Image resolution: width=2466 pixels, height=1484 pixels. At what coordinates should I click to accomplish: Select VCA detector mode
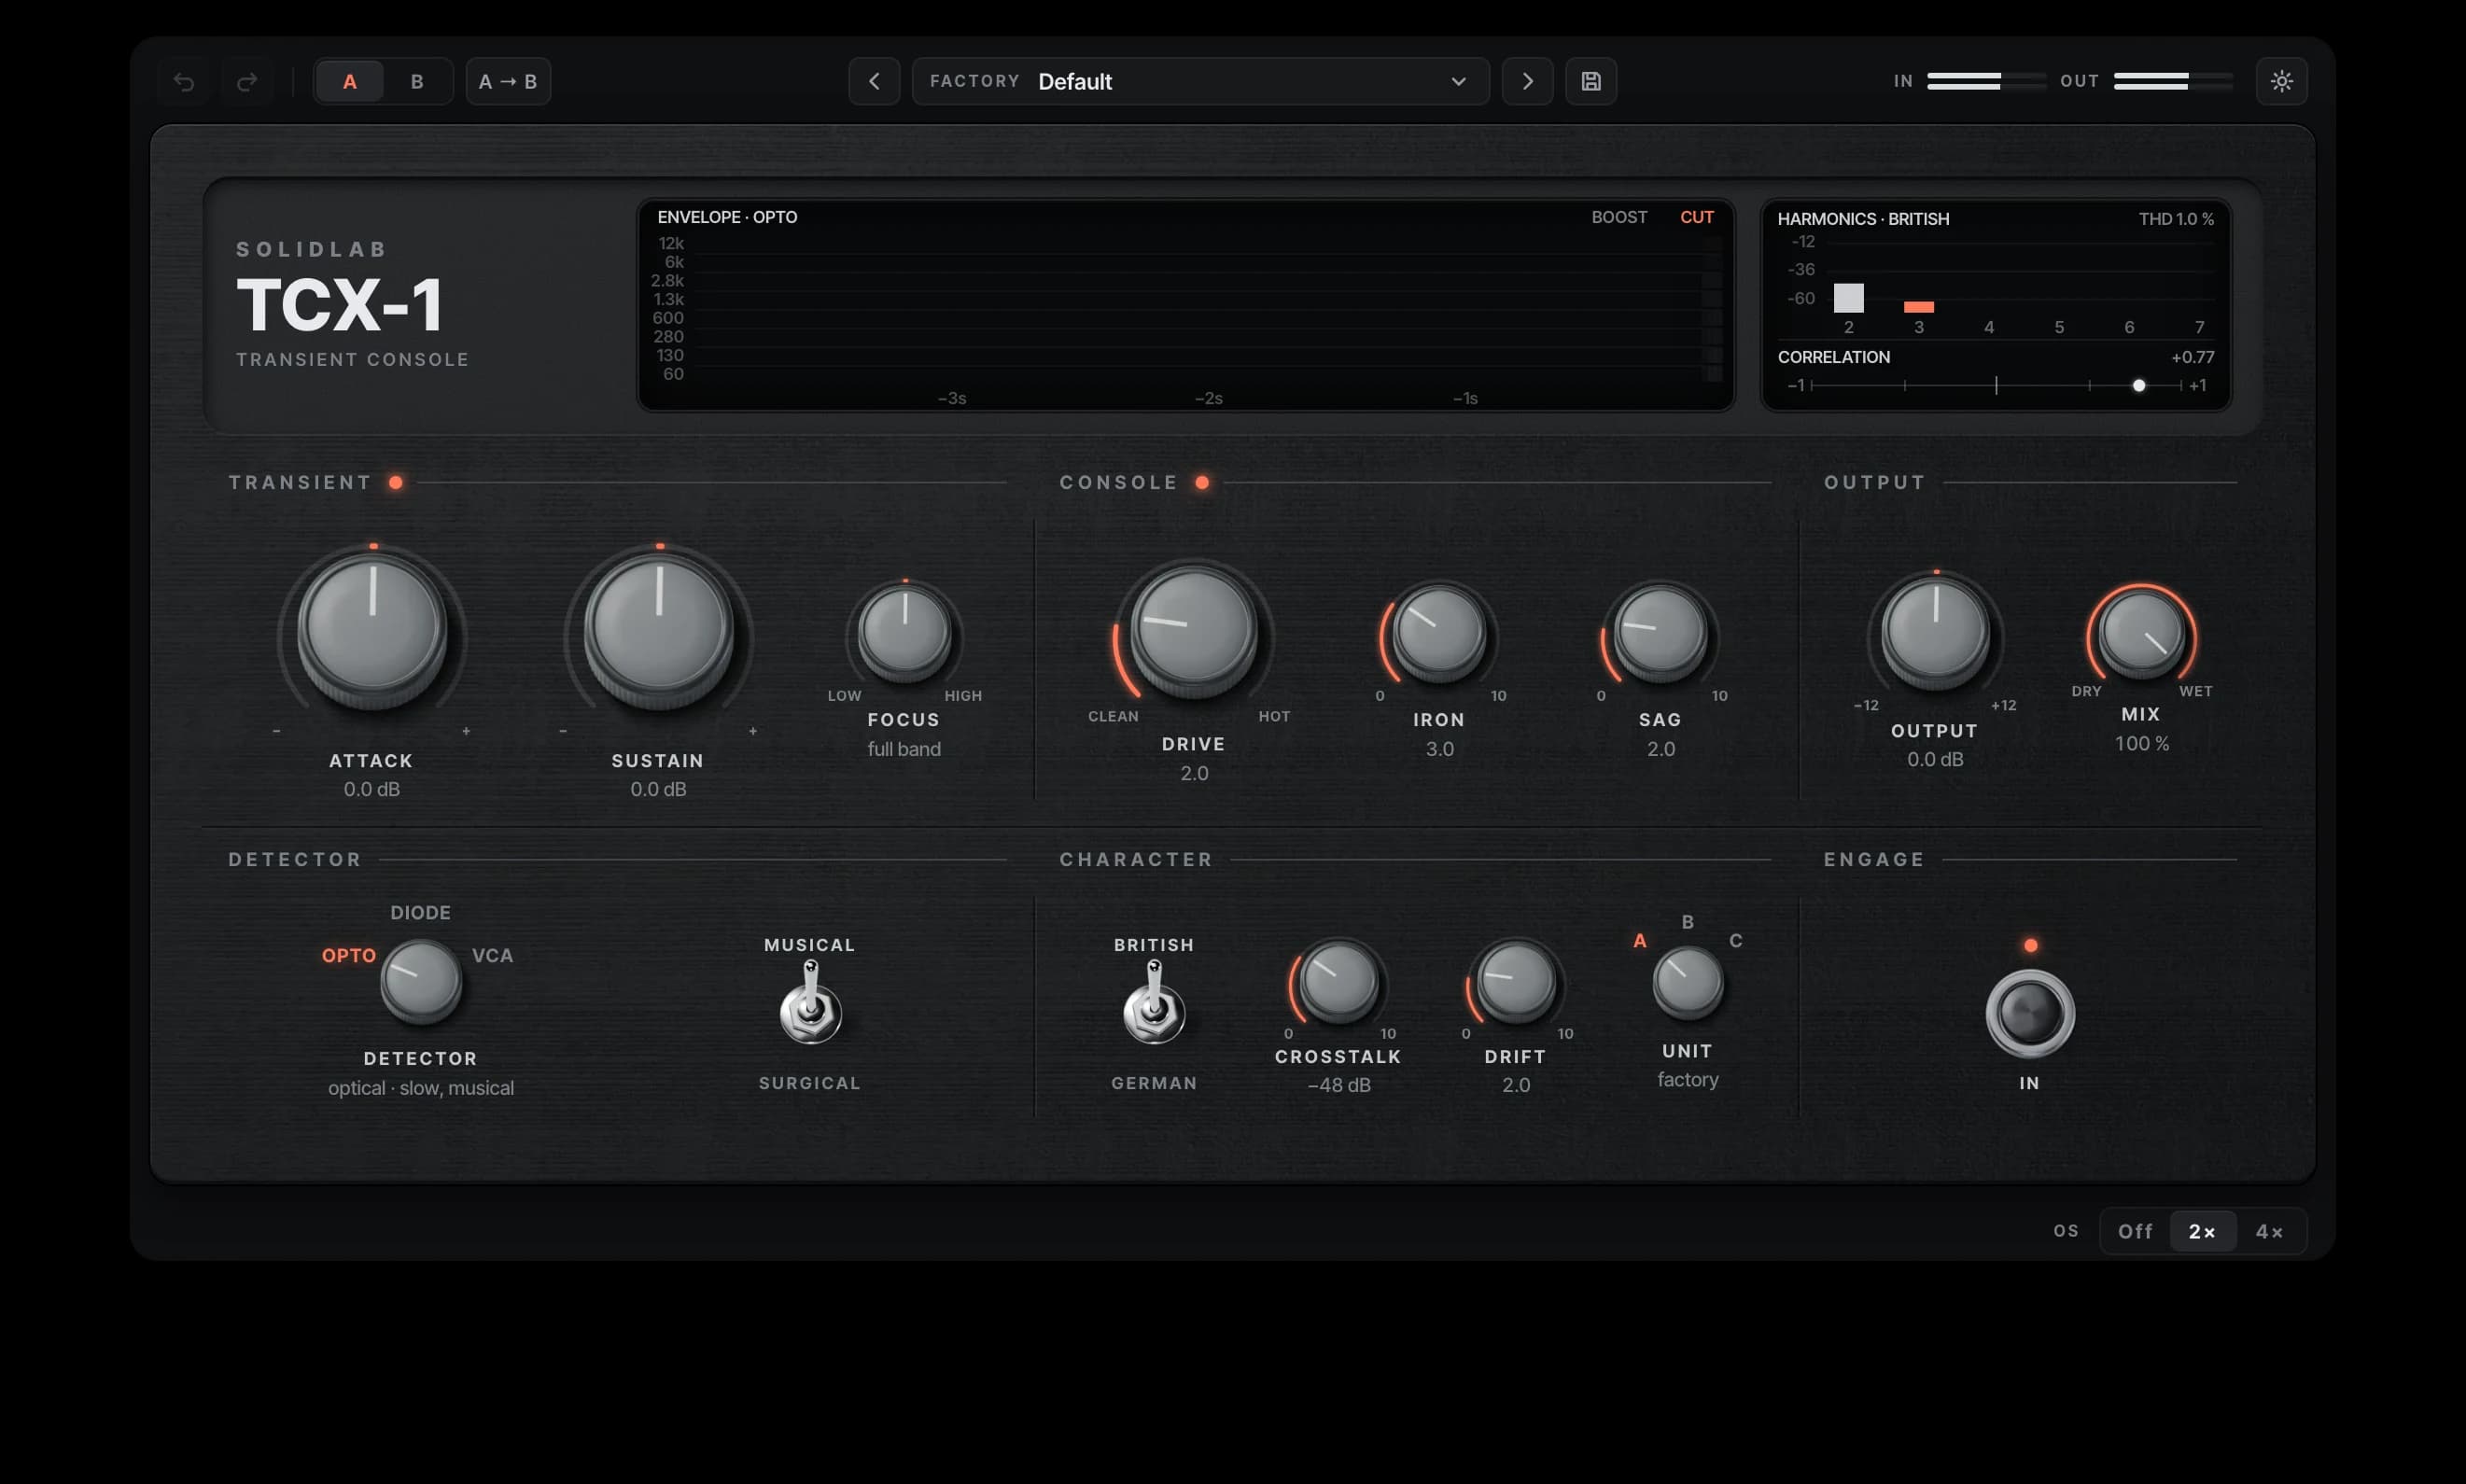point(492,955)
